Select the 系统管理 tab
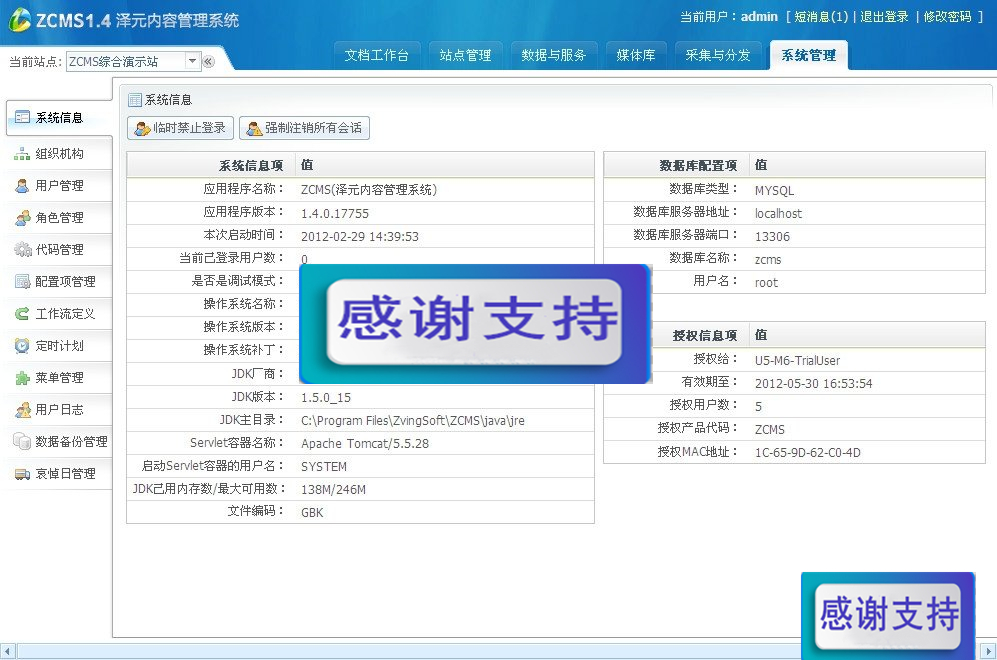Viewport: 997px width, 660px height. (x=809, y=55)
